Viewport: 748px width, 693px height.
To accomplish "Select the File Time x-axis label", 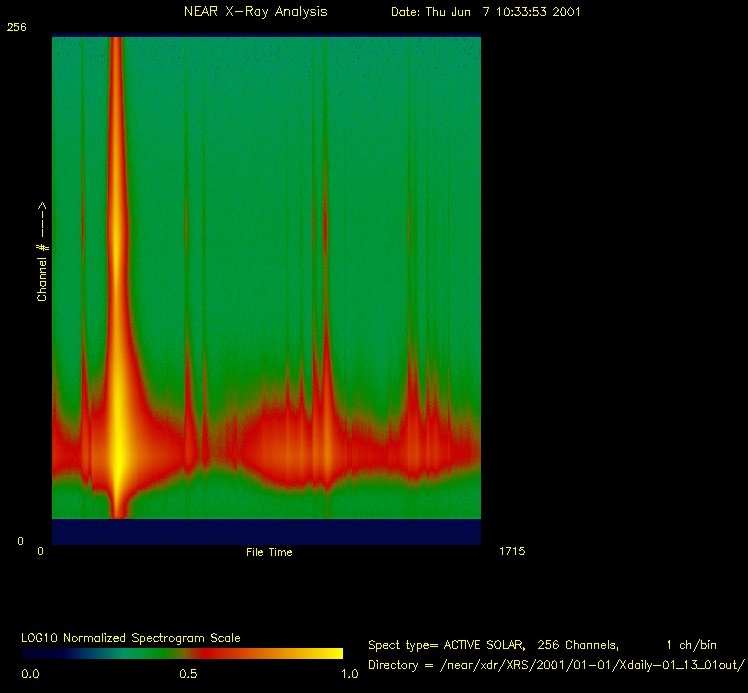I will pyautogui.click(x=269, y=552).
